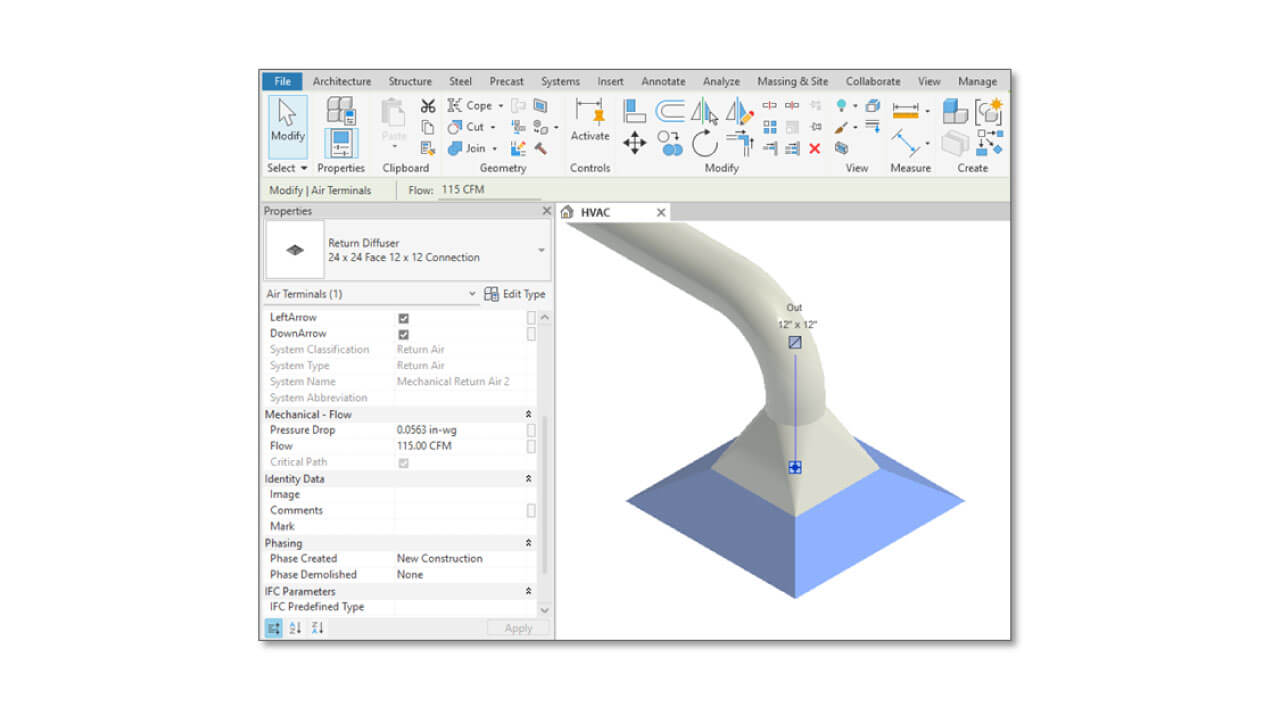The width and height of the screenshot is (1280, 720).
Task: Click sort-by-category icon at Properties bottom
Action: click(274, 628)
